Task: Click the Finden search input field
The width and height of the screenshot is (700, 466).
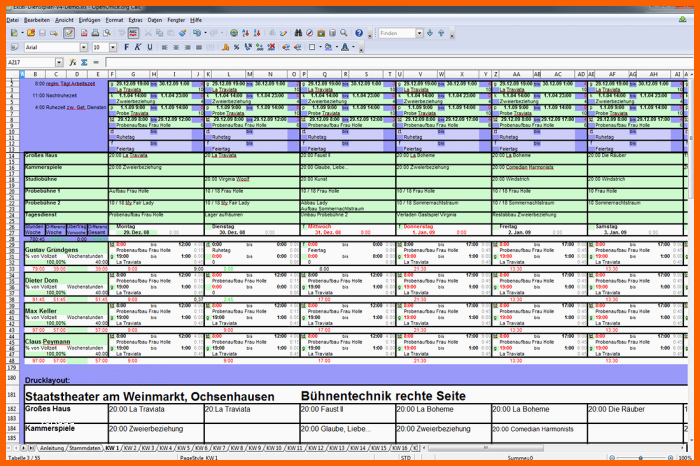Action: 398,33
